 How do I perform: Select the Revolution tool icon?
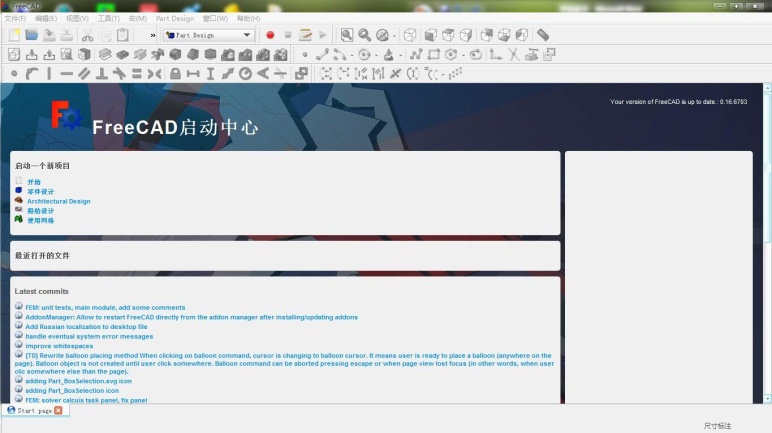[140, 54]
